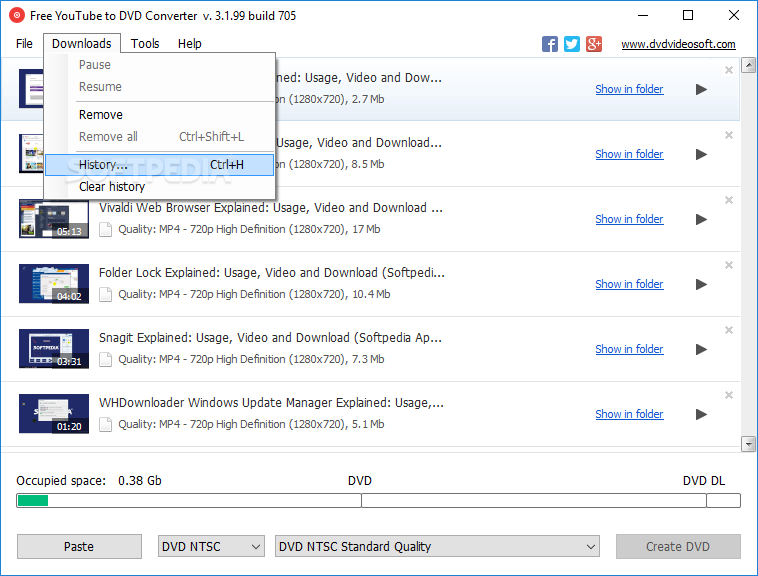The width and height of the screenshot is (758, 576).
Task: Click the occupied space progress bar
Action: point(379,501)
